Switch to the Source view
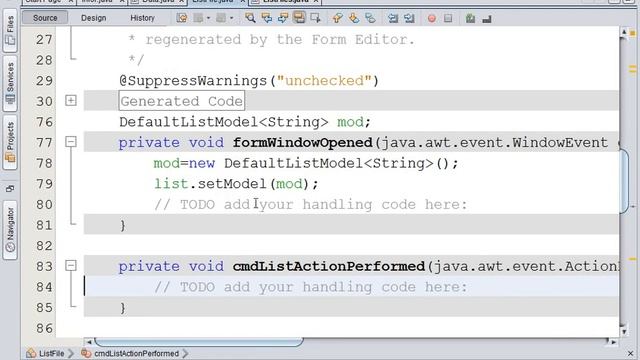Image resolution: width=640 pixels, height=360 pixels. pyautogui.click(x=45, y=18)
